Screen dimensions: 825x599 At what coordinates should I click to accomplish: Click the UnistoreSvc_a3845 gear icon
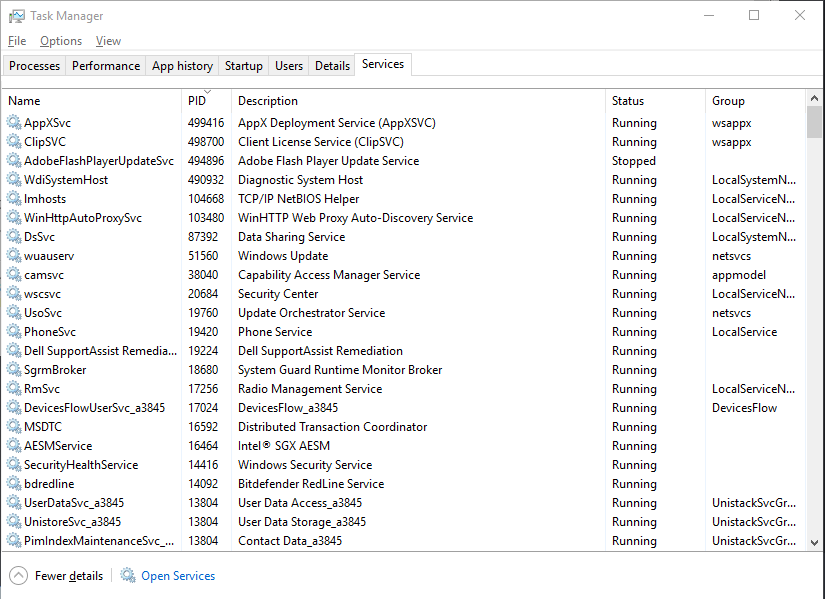[x=14, y=522]
